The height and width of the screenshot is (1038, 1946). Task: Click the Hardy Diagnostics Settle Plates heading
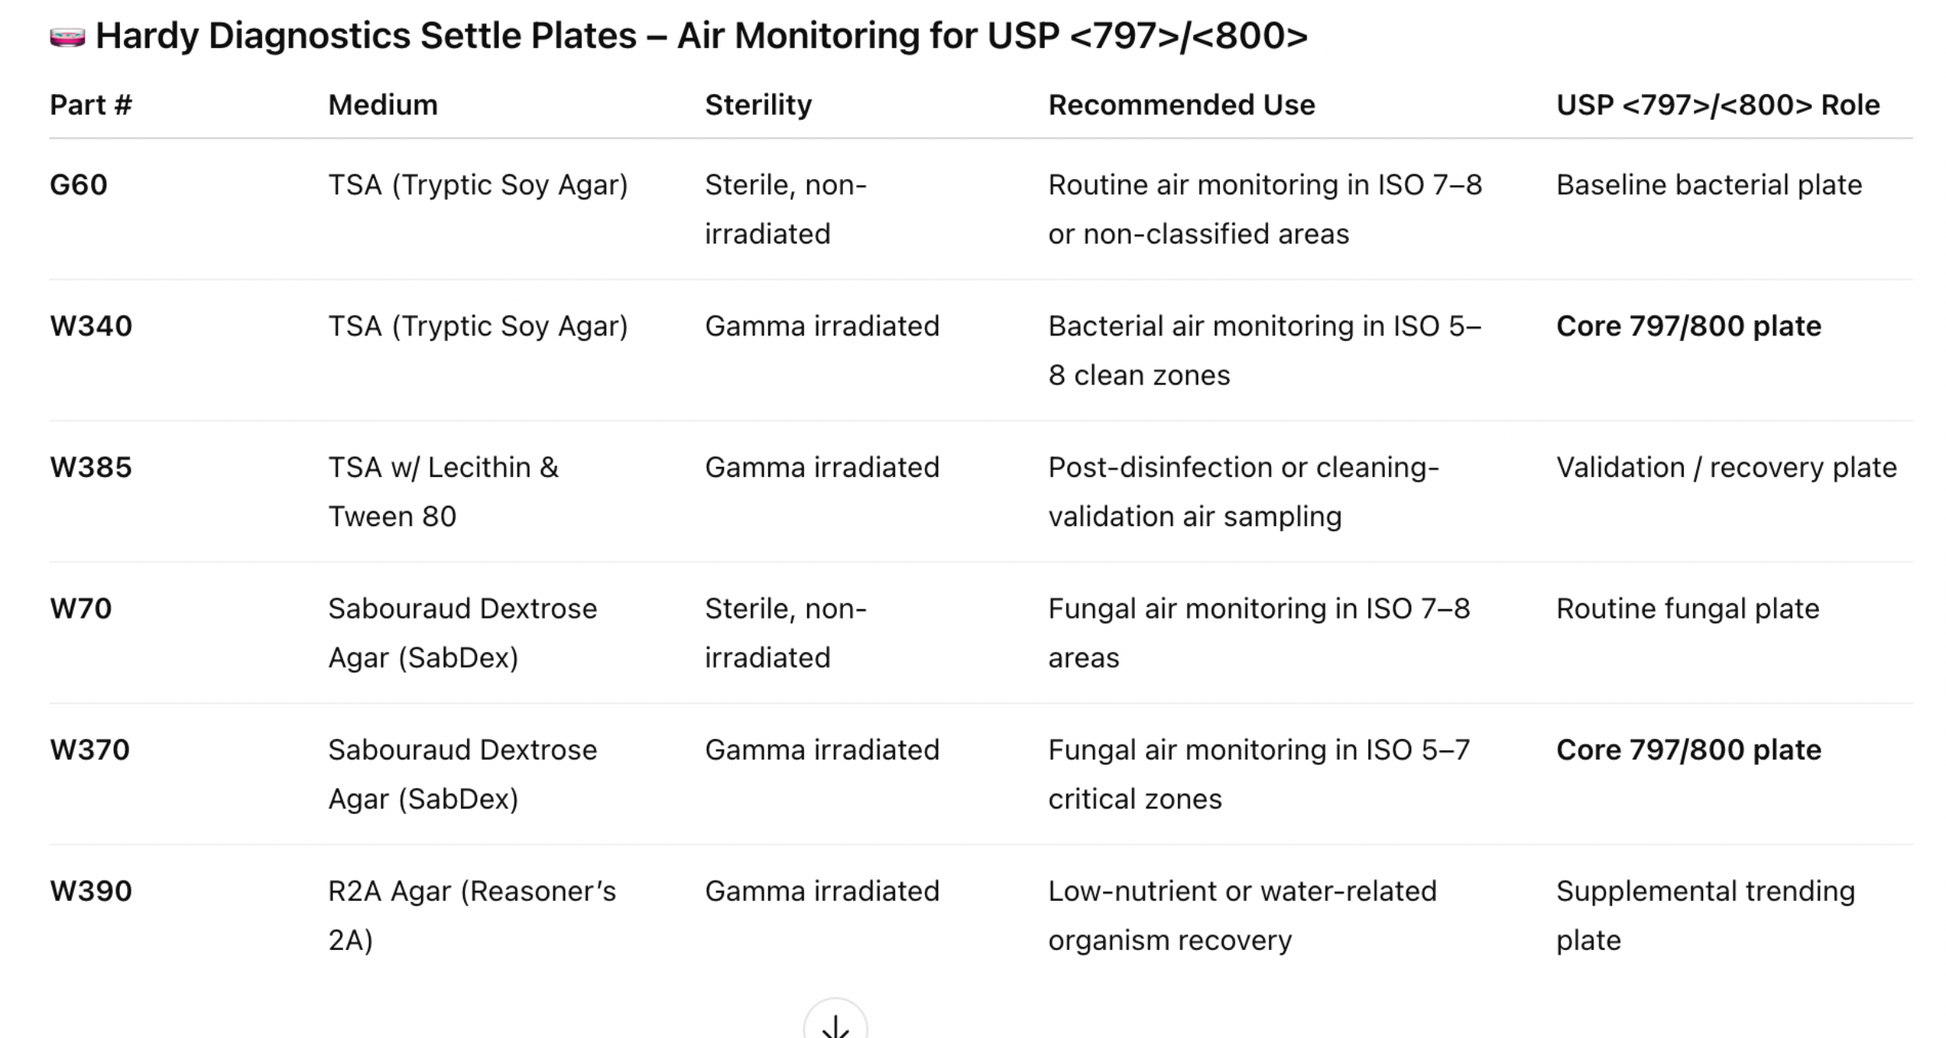tap(700, 36)
